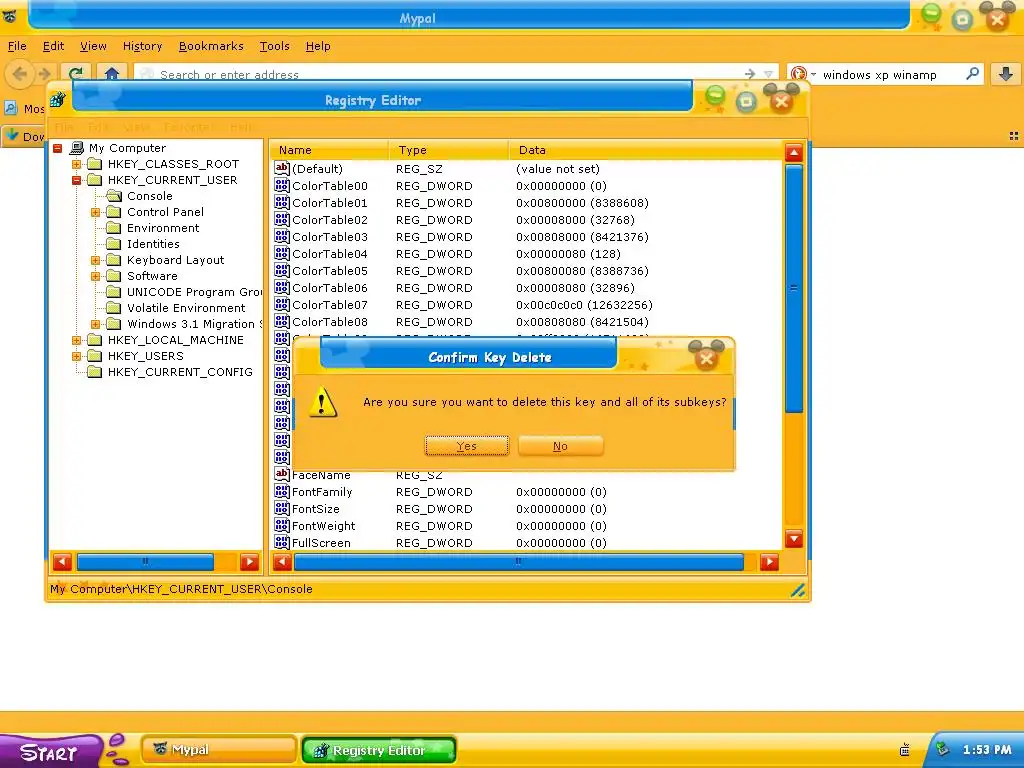Expand the HKEY_LOCAL_MACHINE node

click(x=76, y=340)
